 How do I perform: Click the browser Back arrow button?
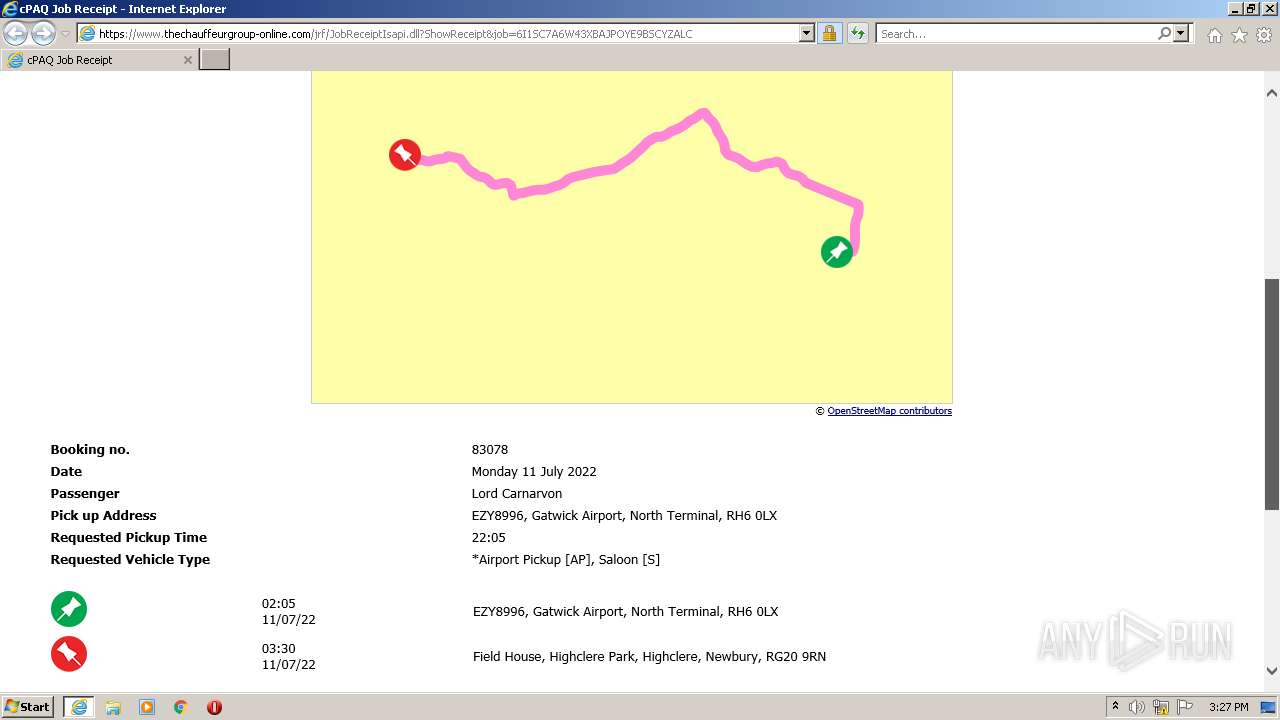point(16,33)
